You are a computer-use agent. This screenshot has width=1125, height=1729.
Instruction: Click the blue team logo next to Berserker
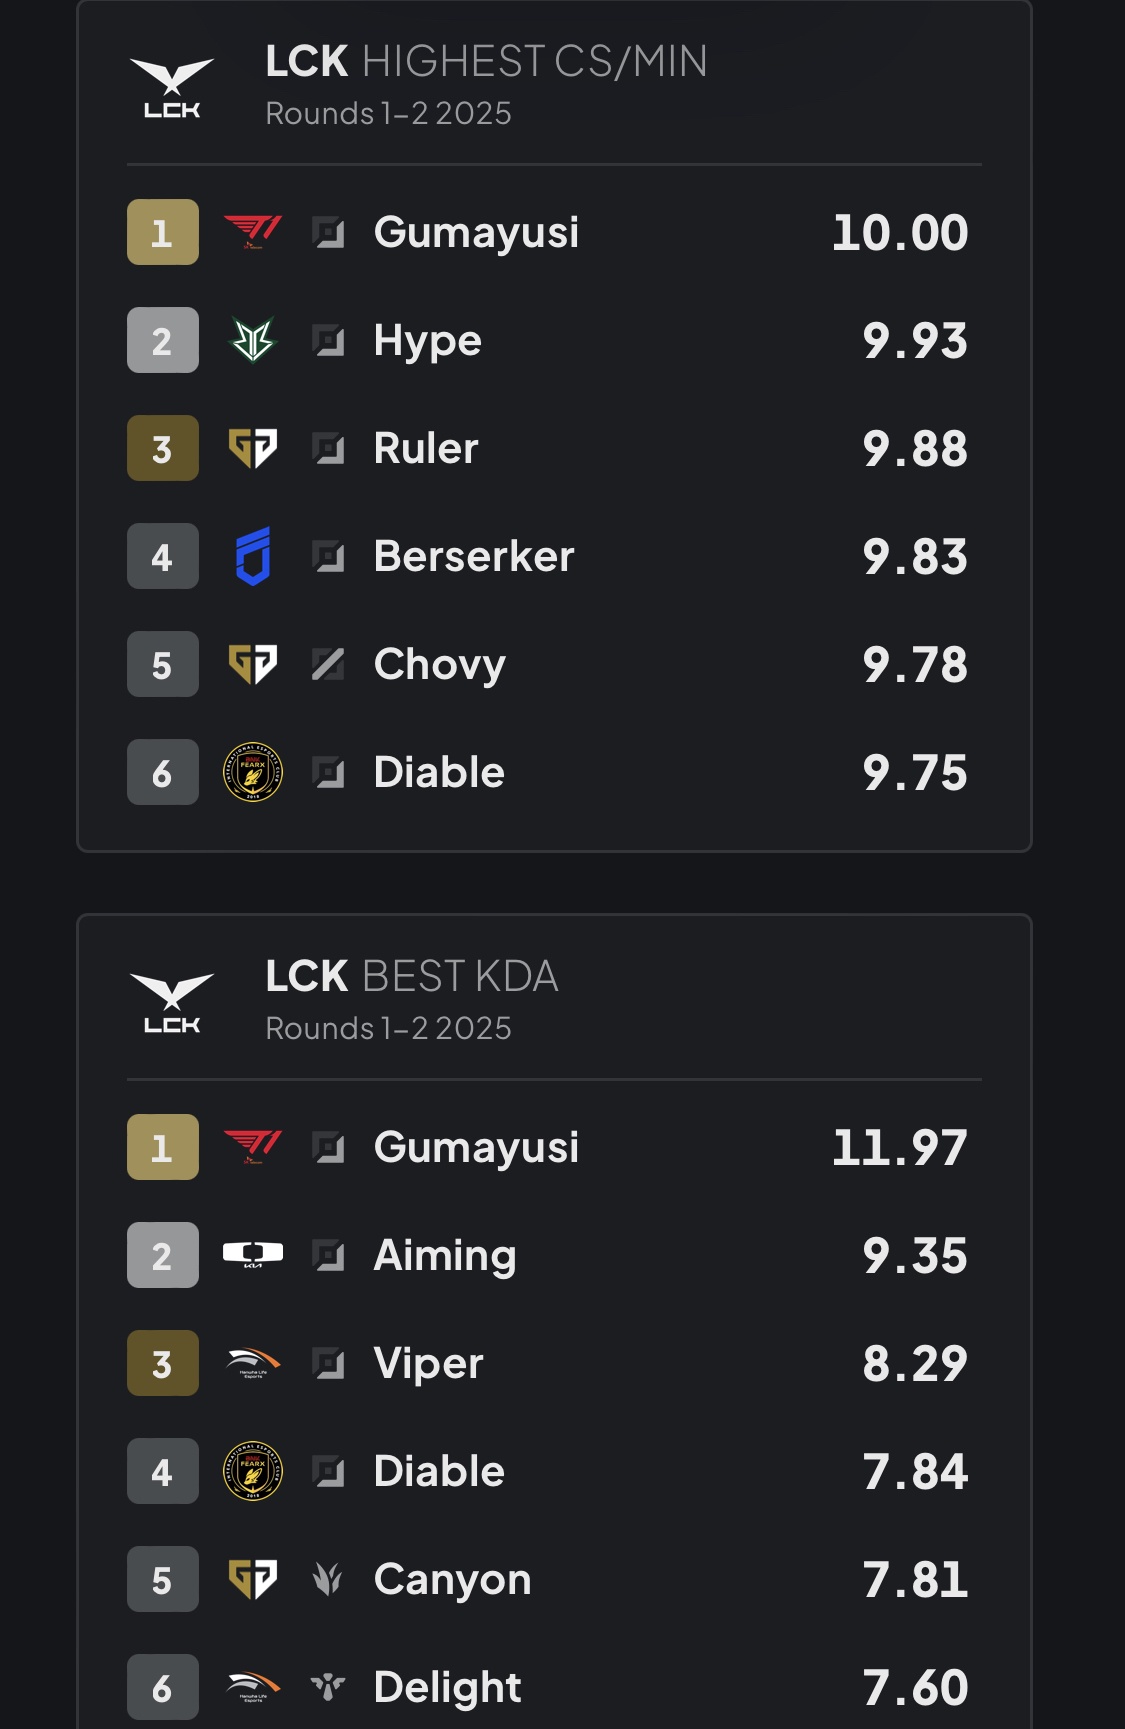pos(253,556)
